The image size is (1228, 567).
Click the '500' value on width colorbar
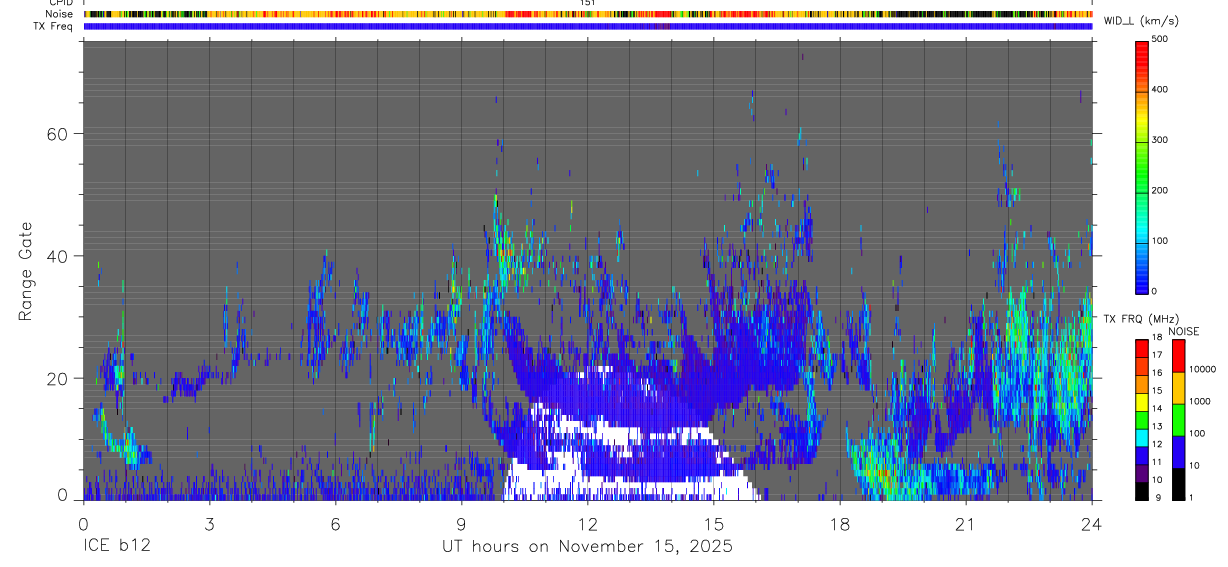point(1159,39)
